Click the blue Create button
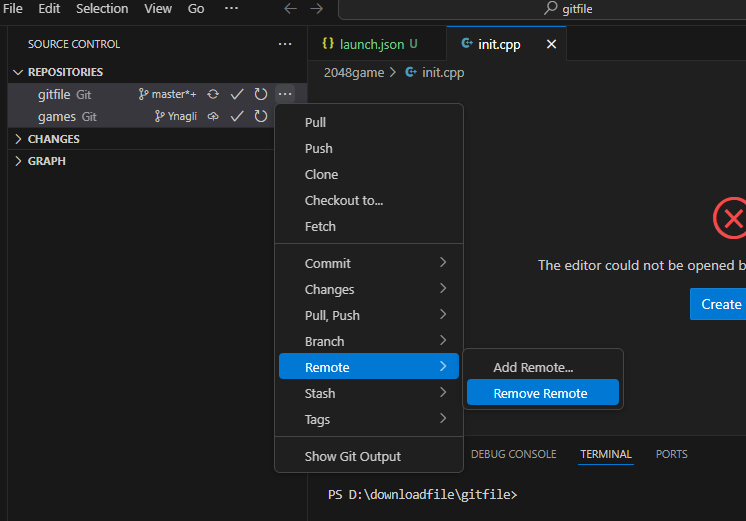Image resolution: width=746 pixels, height=521 pixels. point(718,304)
